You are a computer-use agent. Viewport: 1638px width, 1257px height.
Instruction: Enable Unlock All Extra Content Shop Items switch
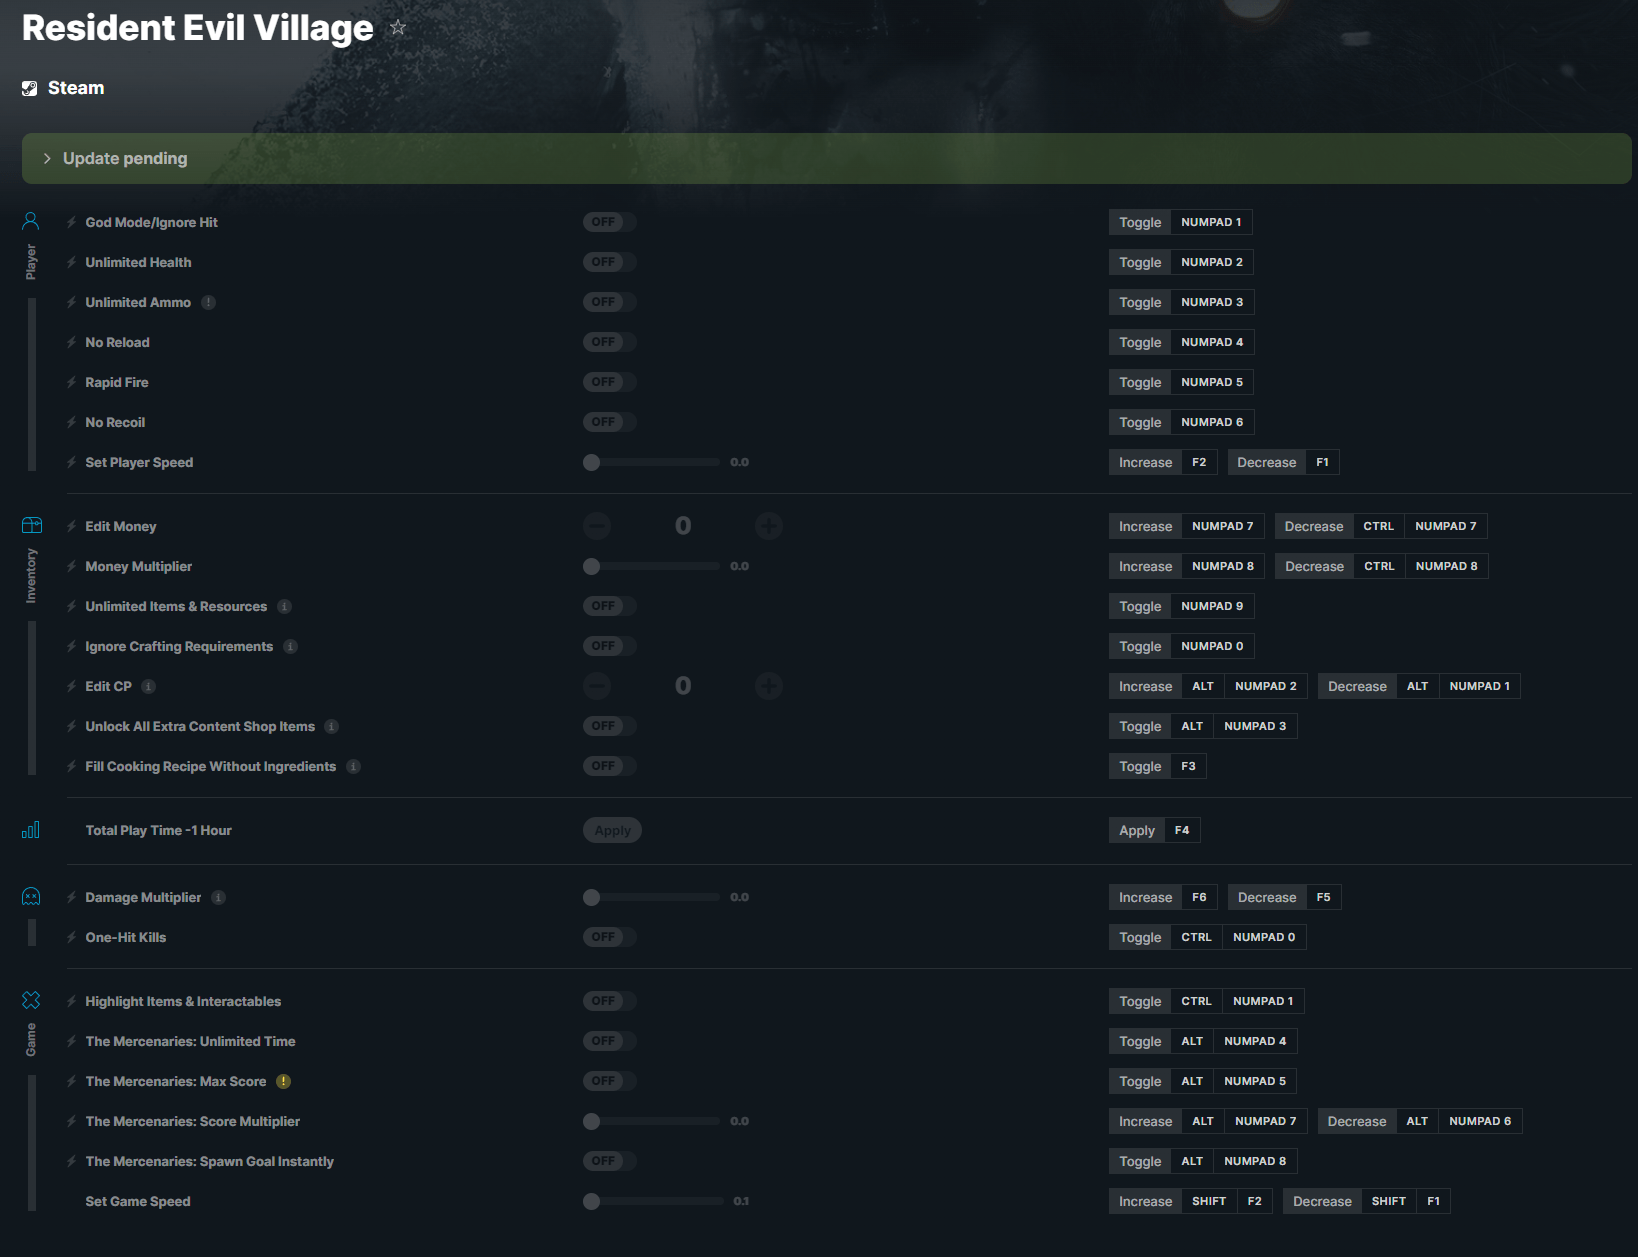pyautogui.click(x=610, y=726)
